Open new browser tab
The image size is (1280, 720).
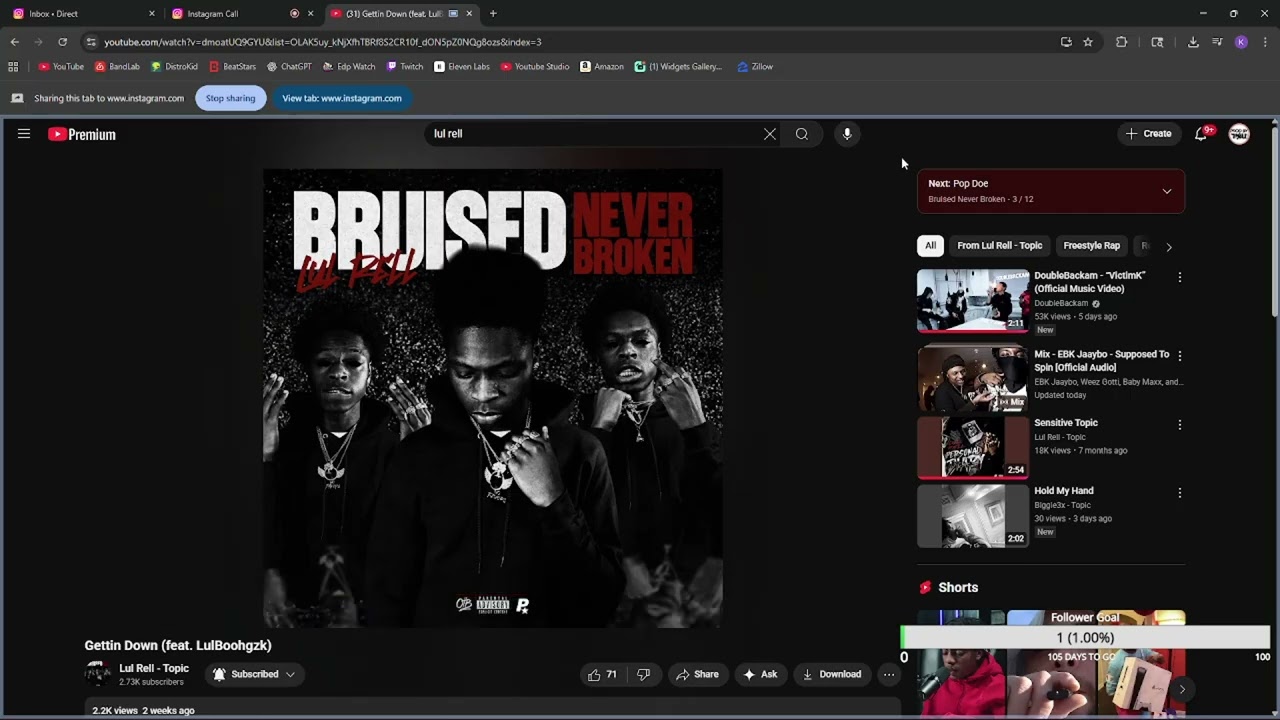coord(493,14)
